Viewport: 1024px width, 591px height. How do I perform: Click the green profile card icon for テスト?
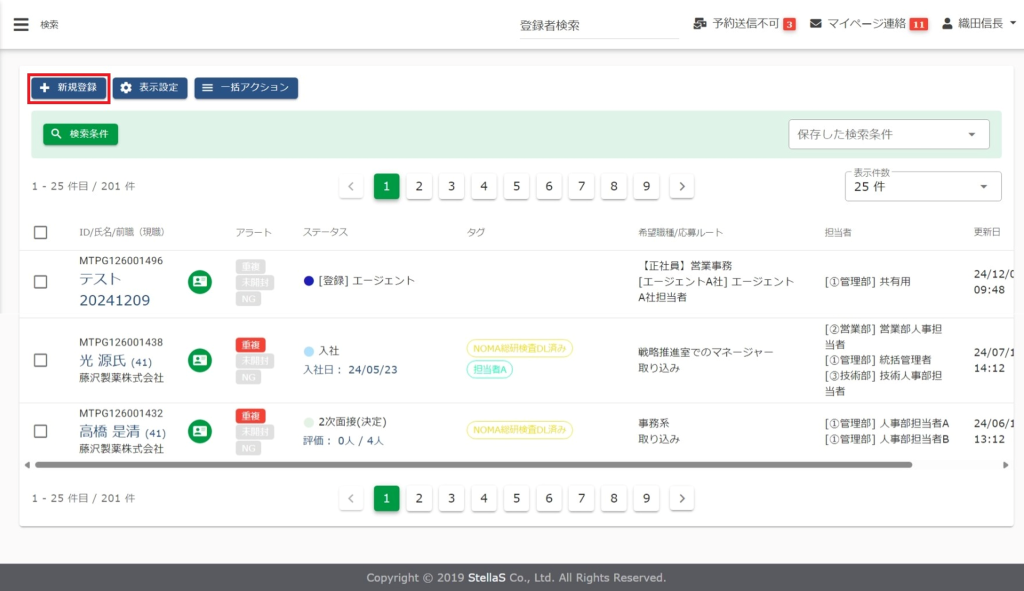[200, 282]
